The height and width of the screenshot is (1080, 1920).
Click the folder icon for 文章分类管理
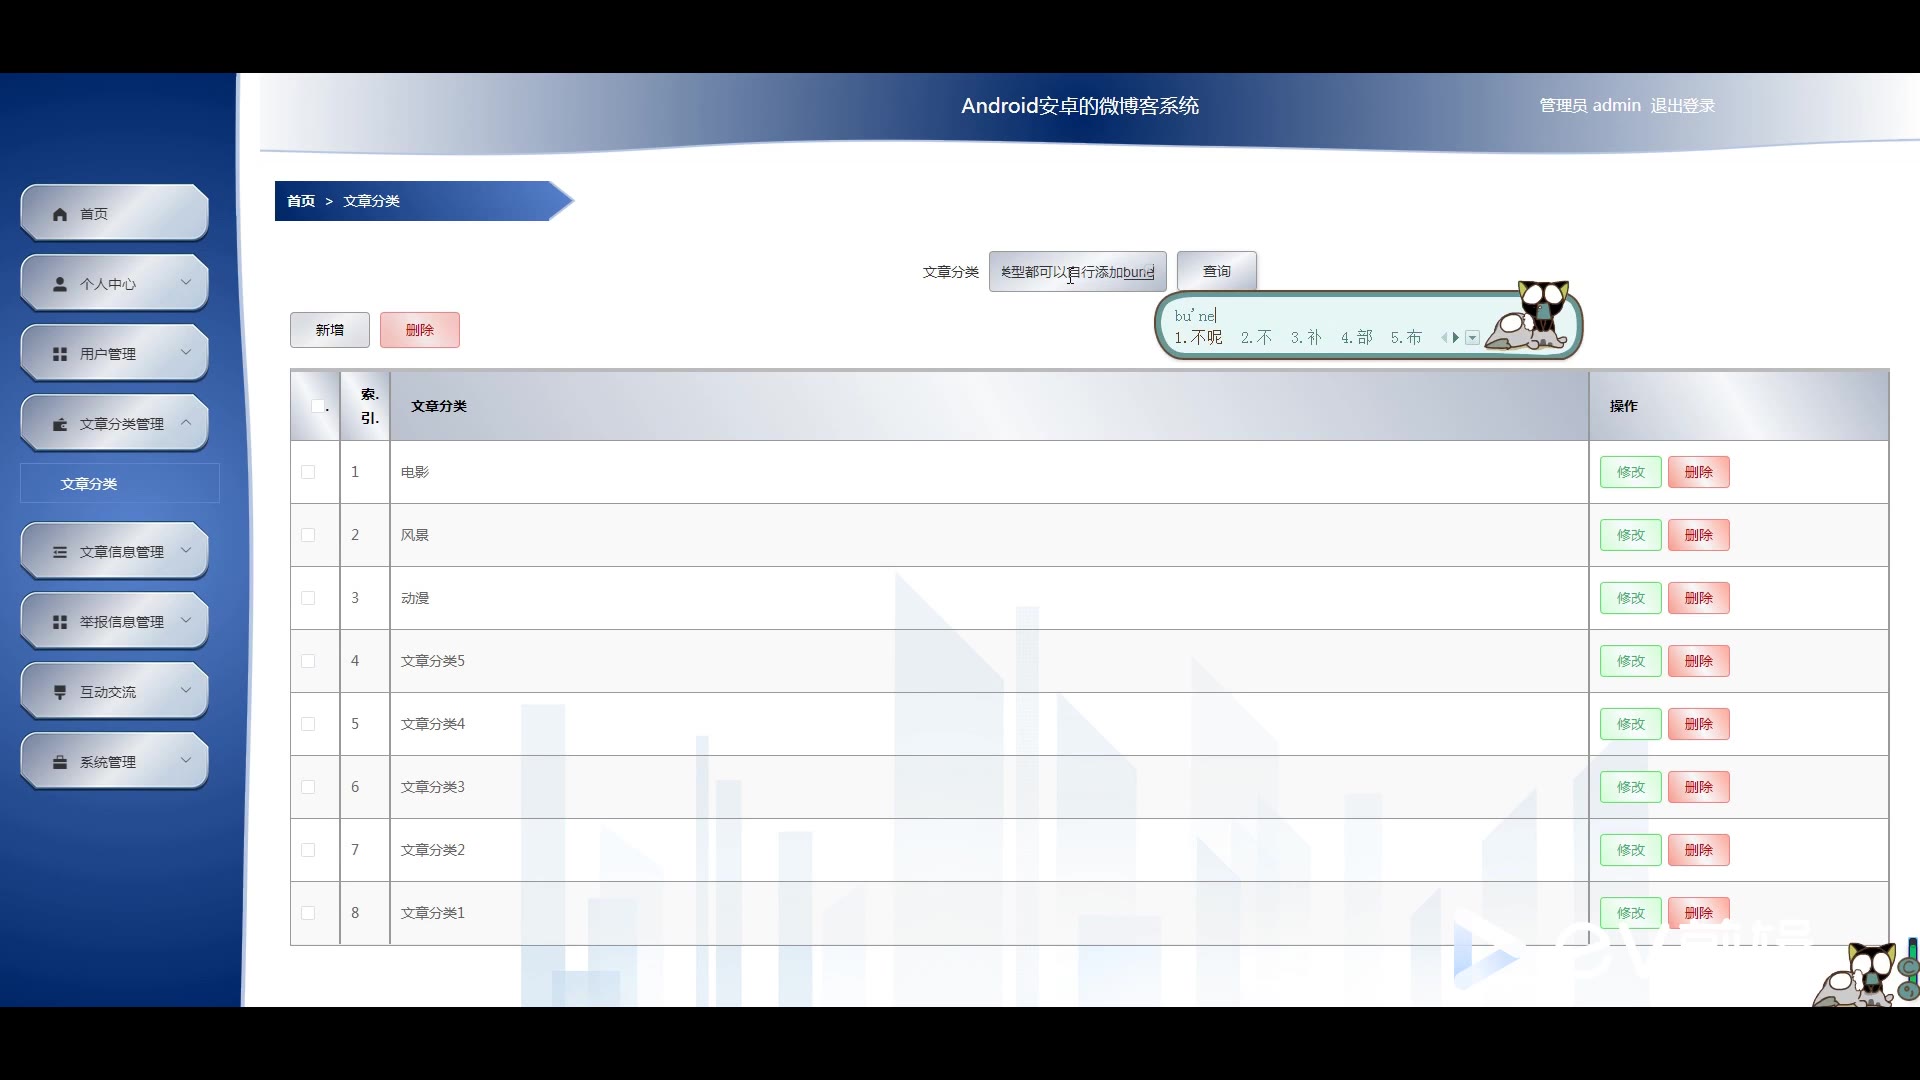pyautogui.click(x=60, y=424)
